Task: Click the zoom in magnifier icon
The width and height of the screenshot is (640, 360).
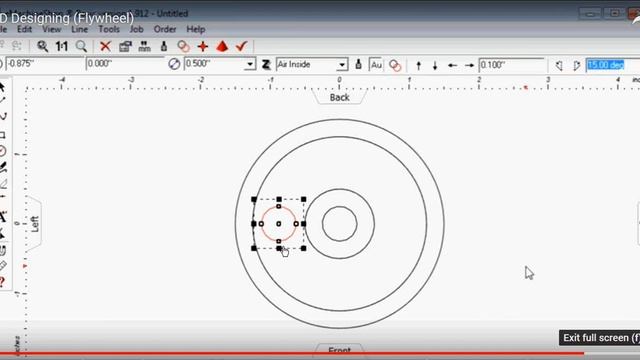Action: tap(42, 46)
